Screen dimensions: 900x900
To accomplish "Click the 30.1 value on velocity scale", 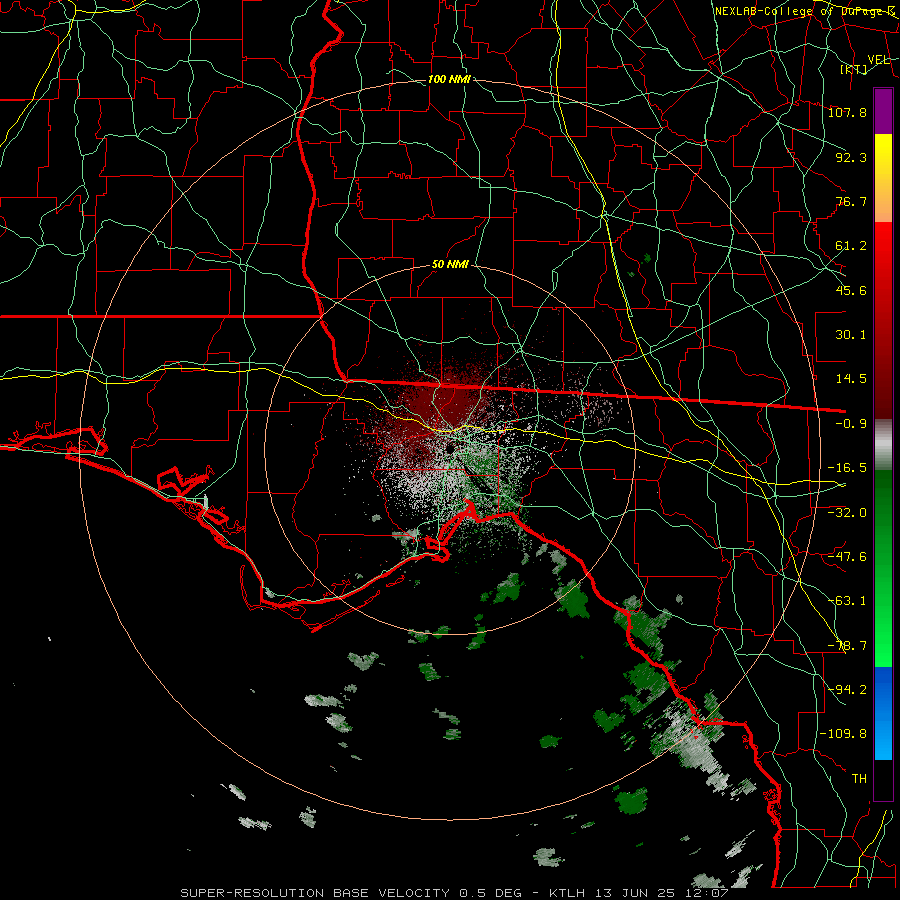I will [x=851, y=335].
